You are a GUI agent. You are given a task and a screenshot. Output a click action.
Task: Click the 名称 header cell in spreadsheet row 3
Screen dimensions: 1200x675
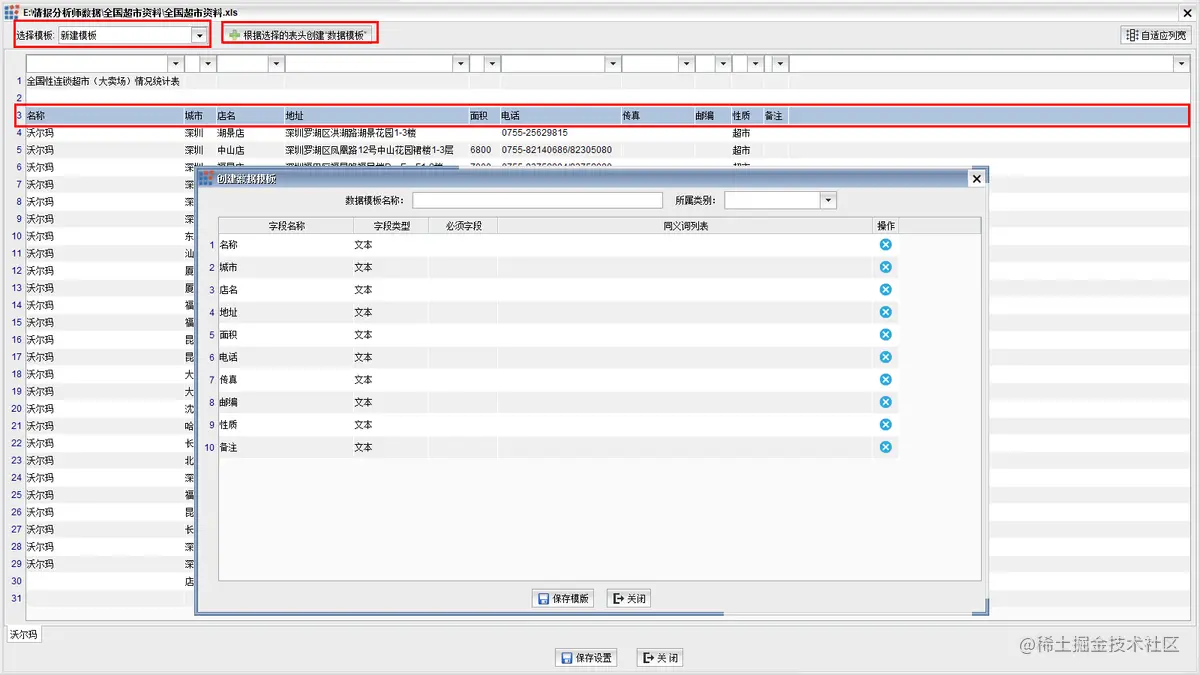click(104, 116)
